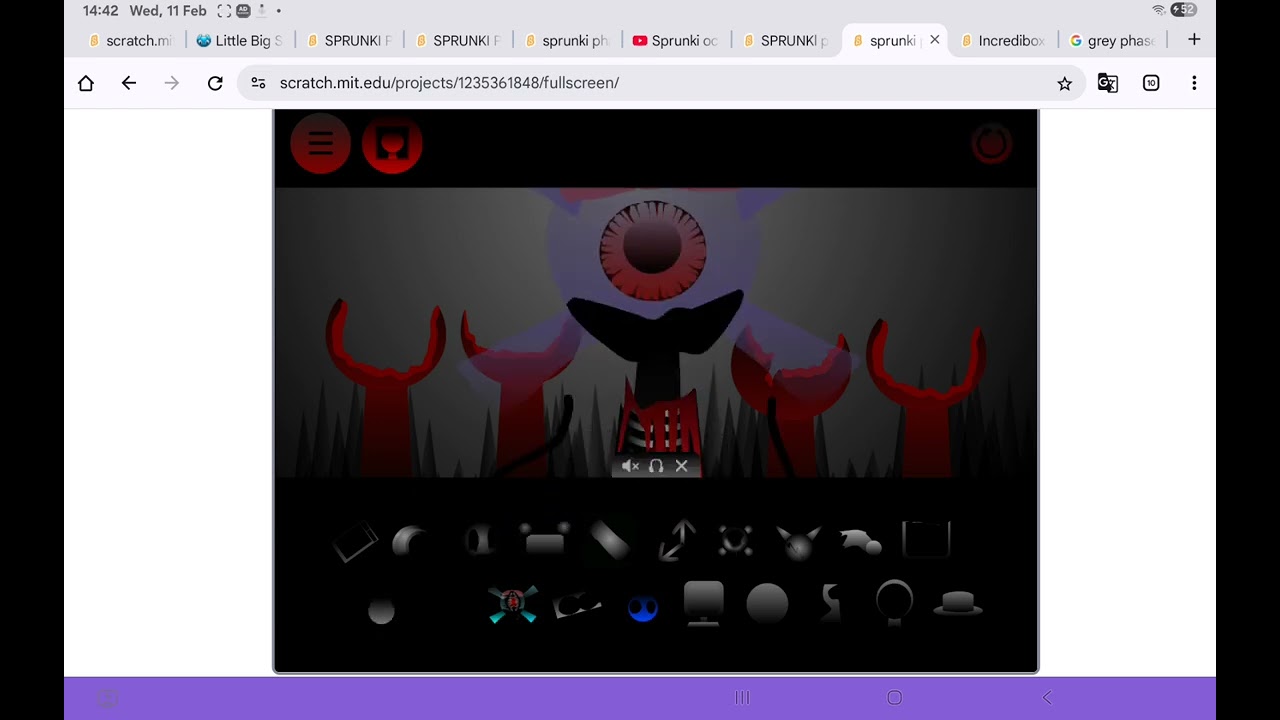Open the browser three-dot menu

1194,83
